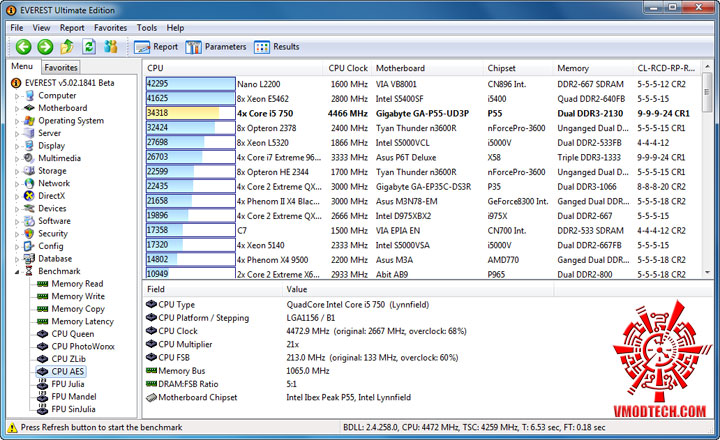The width and height of the screenshot is (720, 440).
Task: Sort by the Motherboard column header
Action: coord(428,68)
